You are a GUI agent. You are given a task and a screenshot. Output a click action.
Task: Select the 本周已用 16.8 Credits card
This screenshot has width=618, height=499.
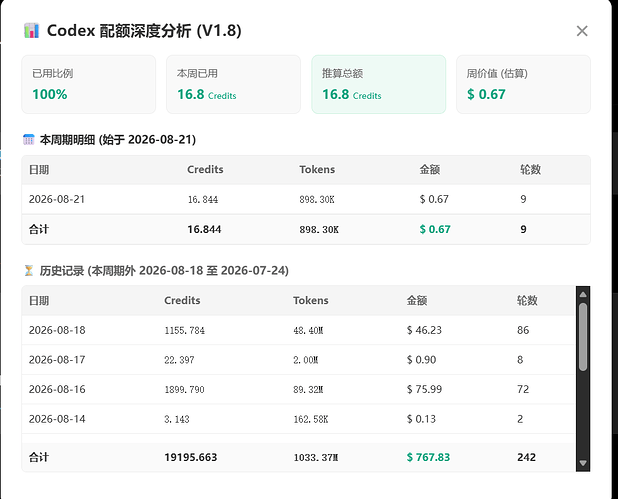tap(233, 84)
